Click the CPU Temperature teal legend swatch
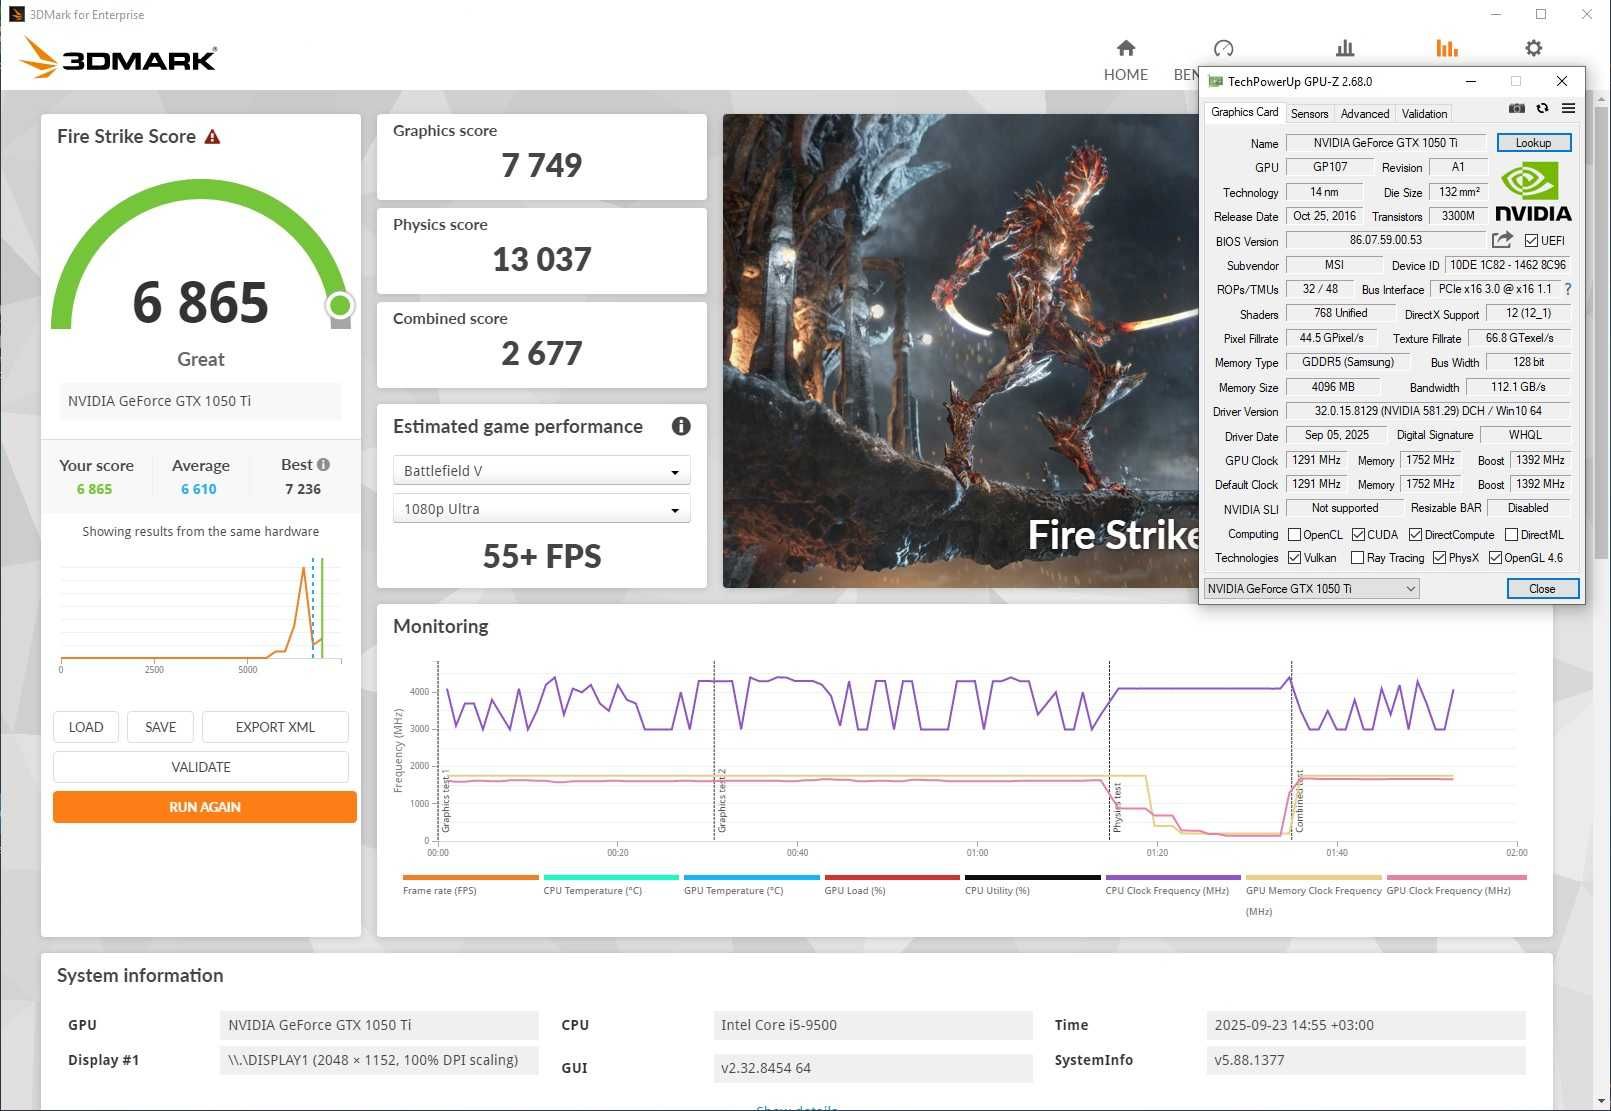The image size is (1611, 1111). [x=611, y=878]
